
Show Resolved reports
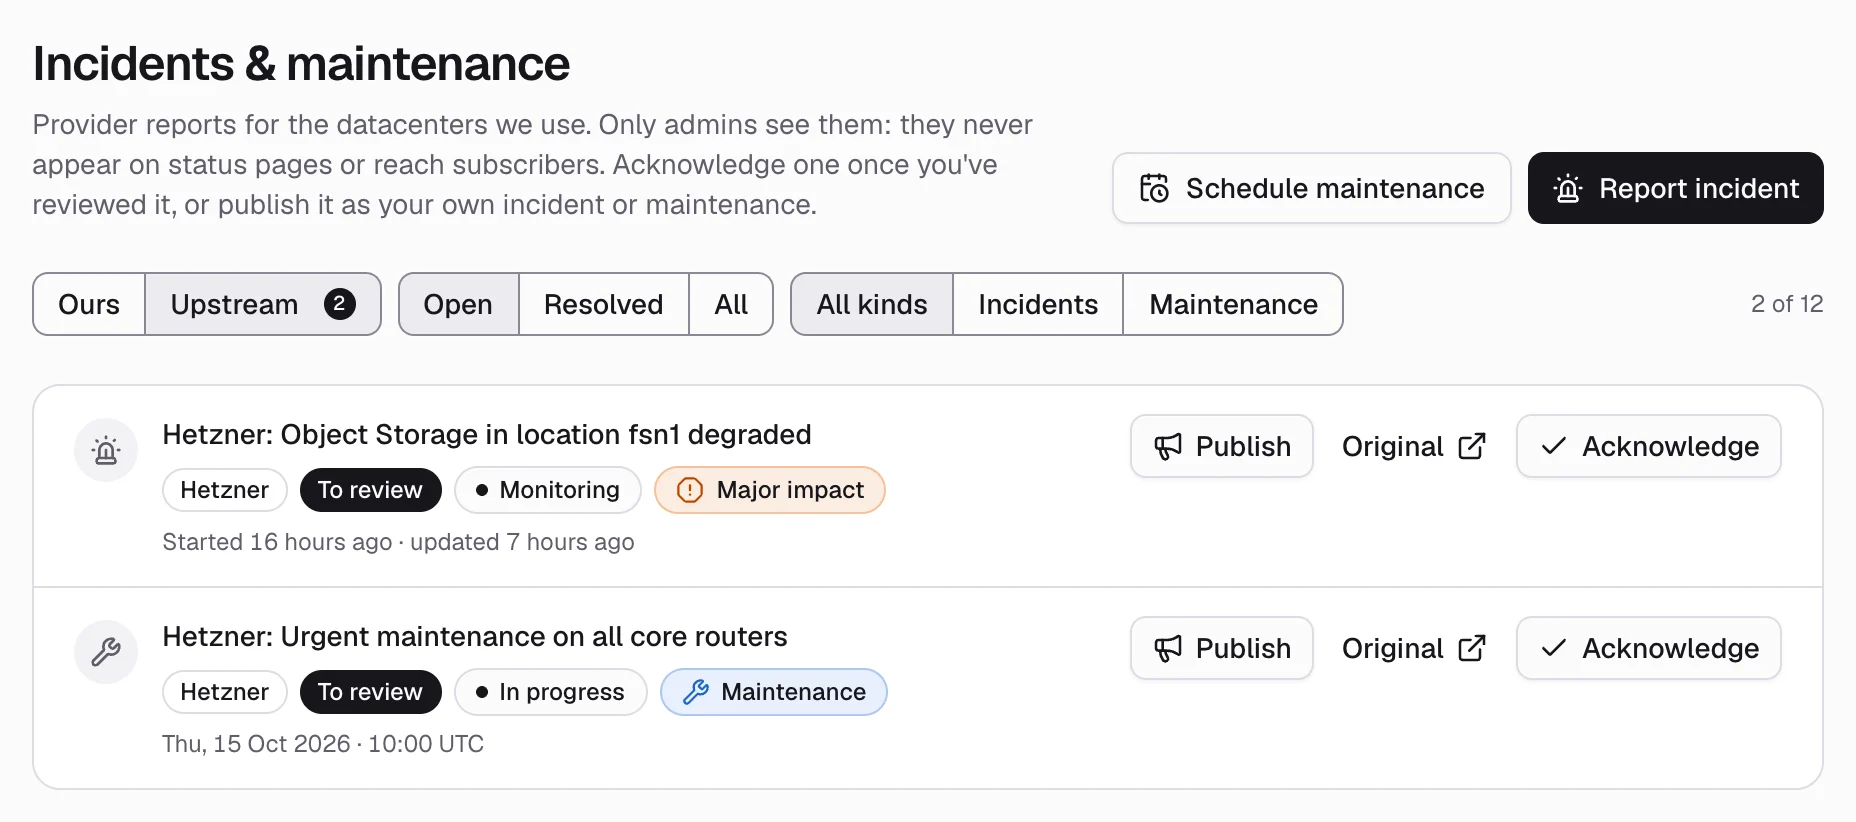(x=604, y=304)
